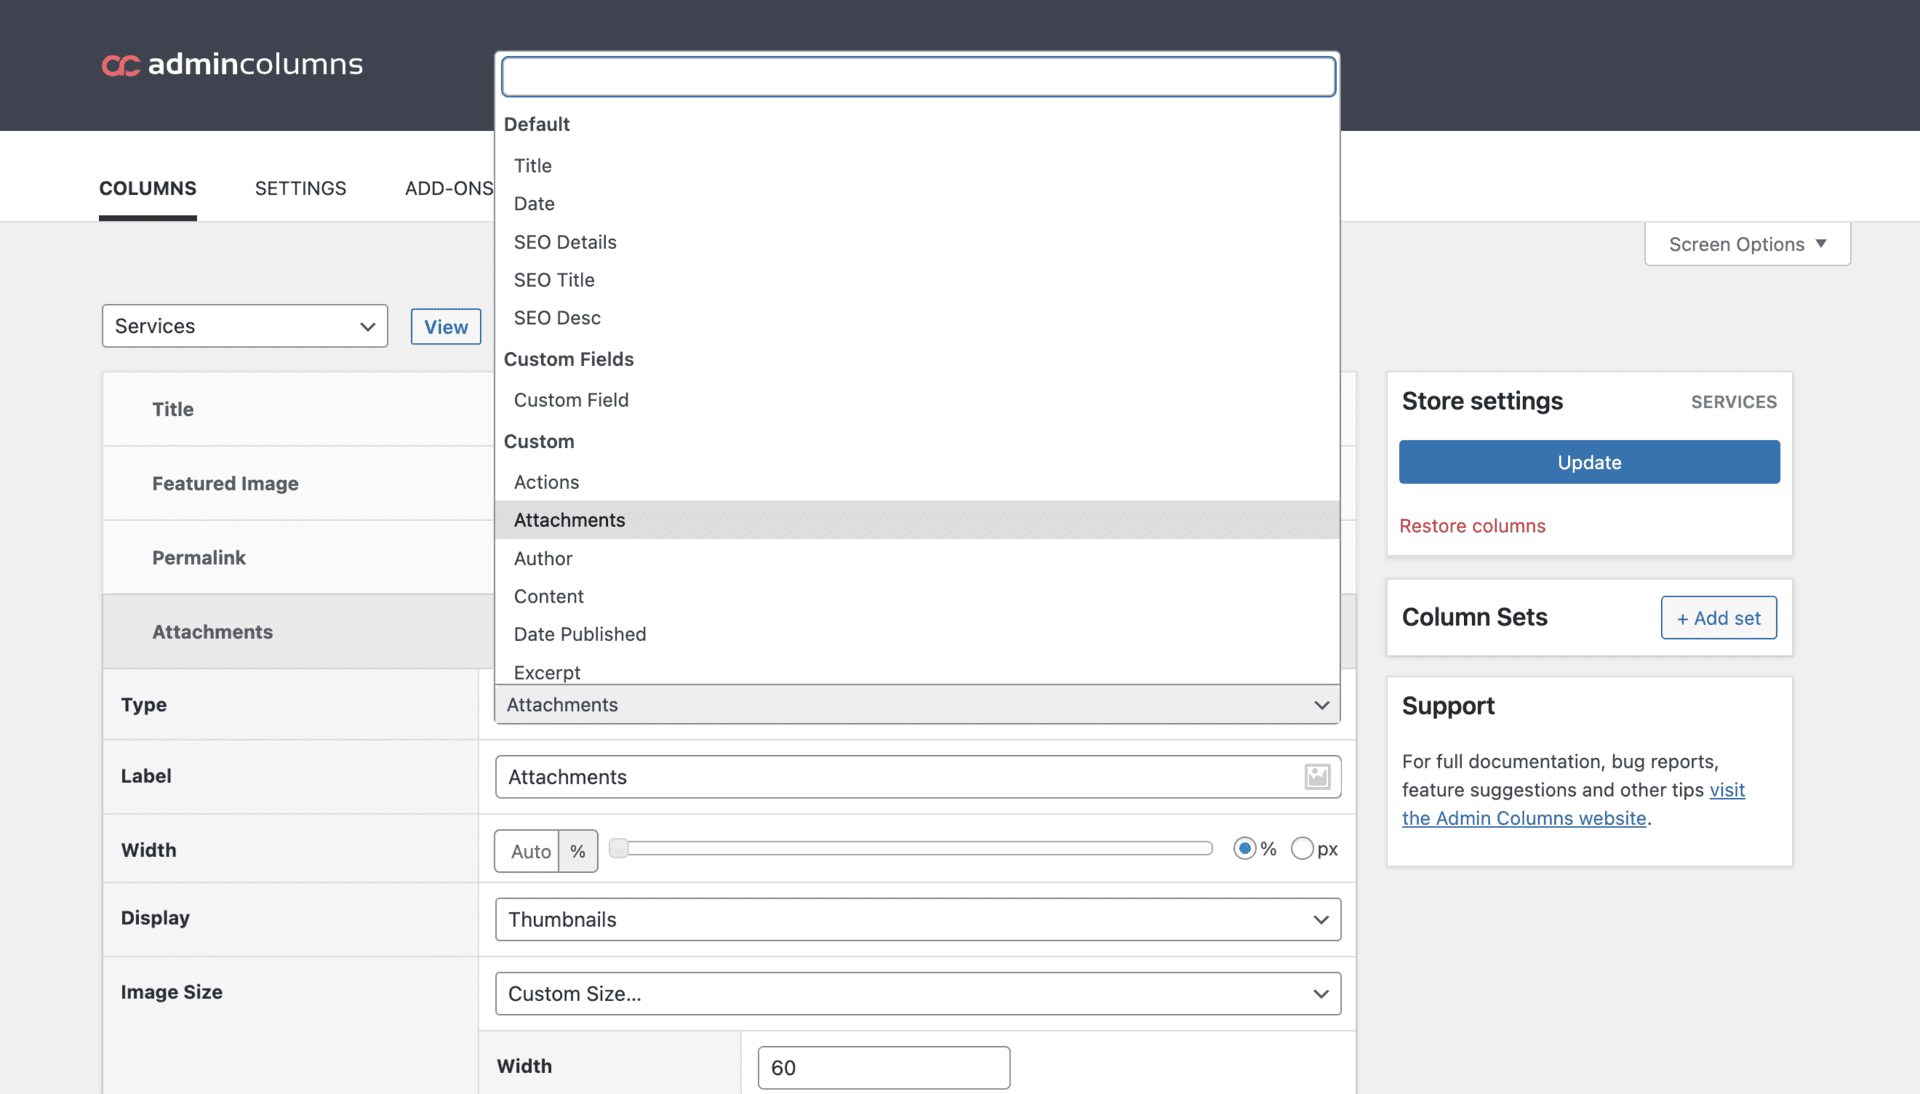Choose SEO Details column type
The width and height of the screenshot is (1920, 1094).
(917, 242)
